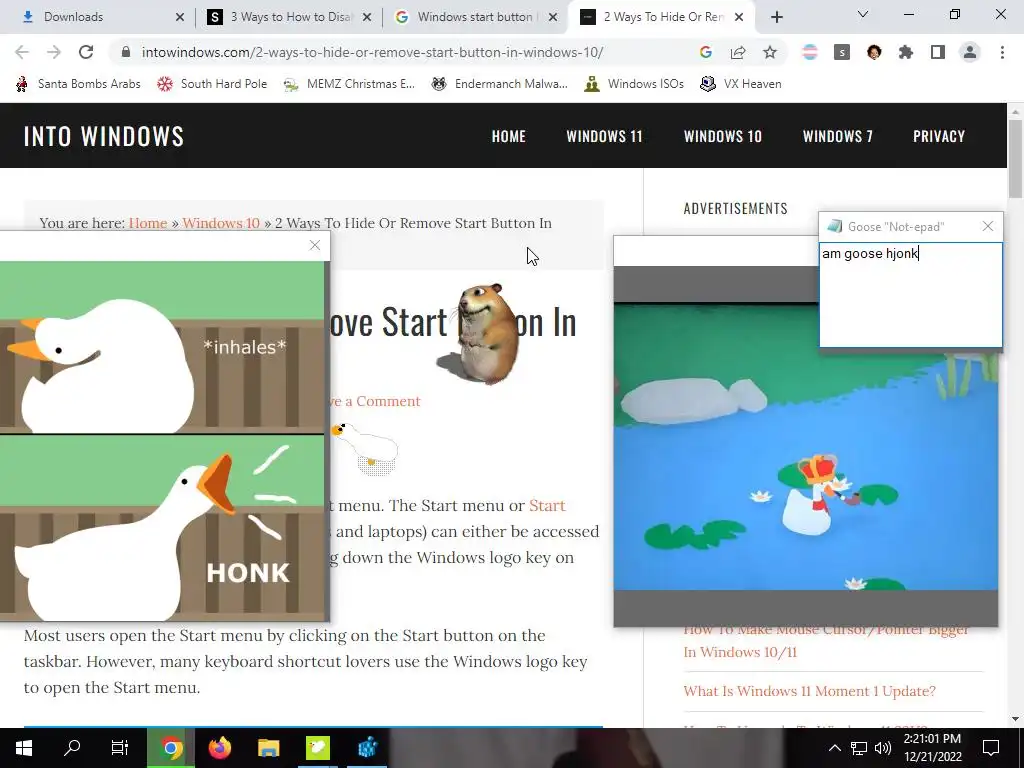Open Desktop Goose app on taskbar
1024x768 pixels.
318,748
